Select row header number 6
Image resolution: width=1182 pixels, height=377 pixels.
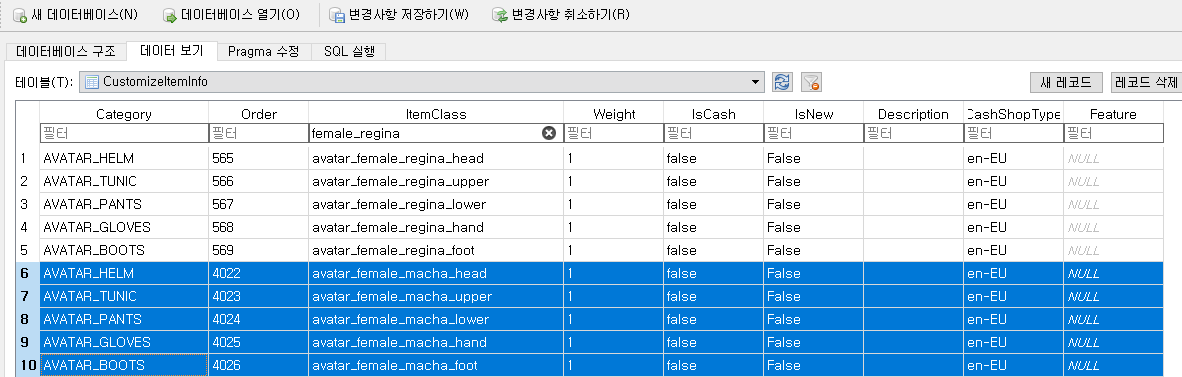coord(27,273)
